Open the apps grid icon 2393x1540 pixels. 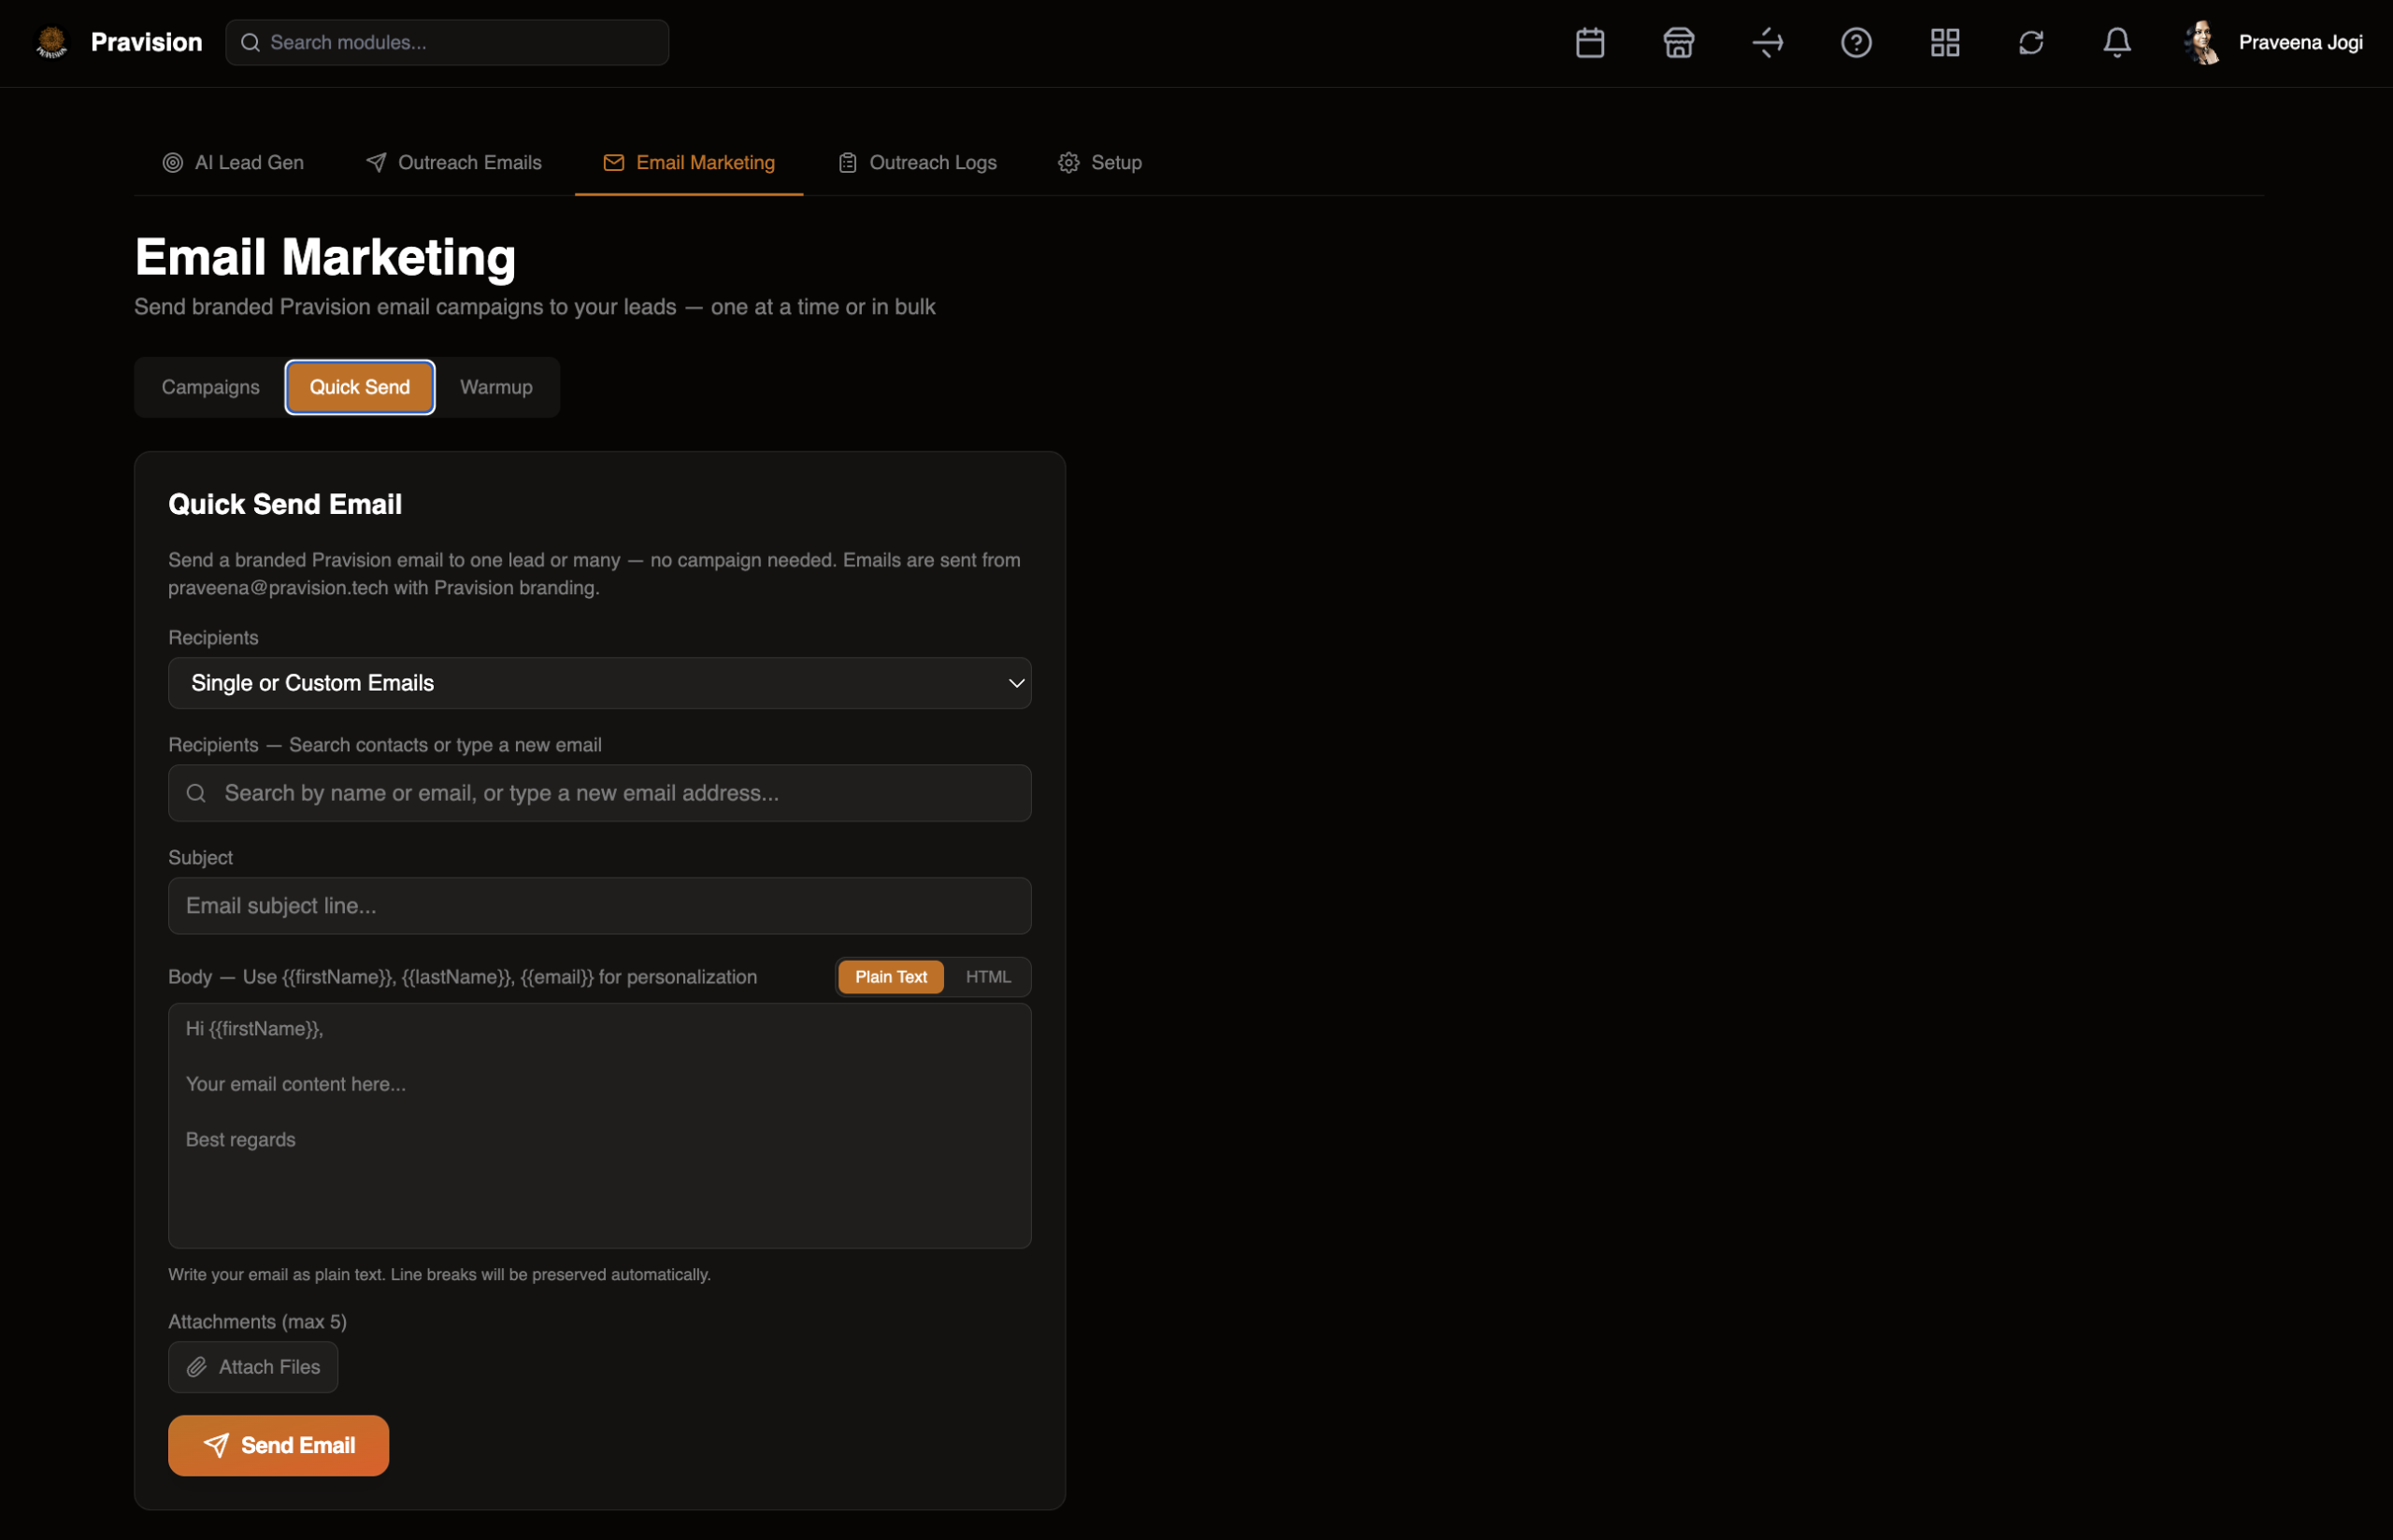tap(1945, 43)
